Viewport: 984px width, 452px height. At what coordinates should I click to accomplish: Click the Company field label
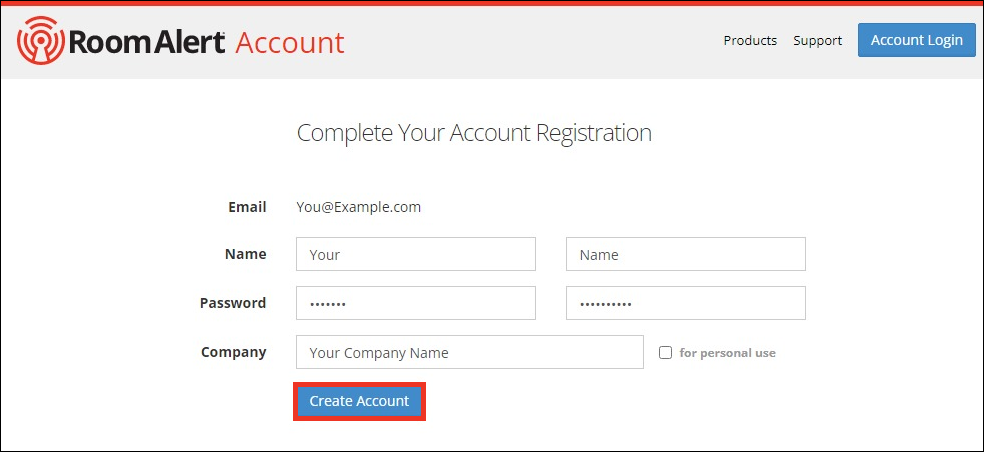233,352
